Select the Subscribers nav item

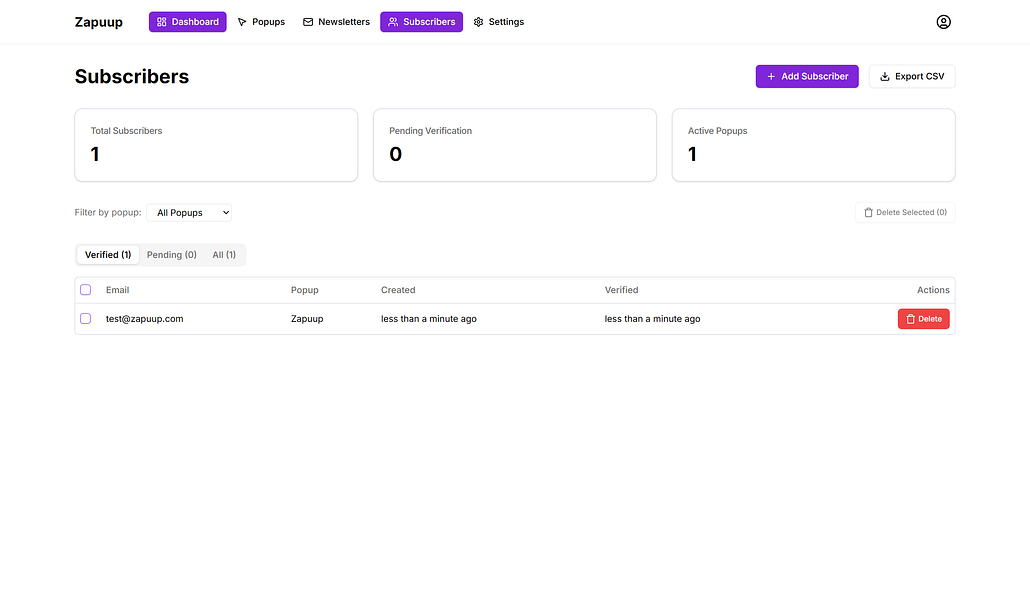tap(421, 22)
